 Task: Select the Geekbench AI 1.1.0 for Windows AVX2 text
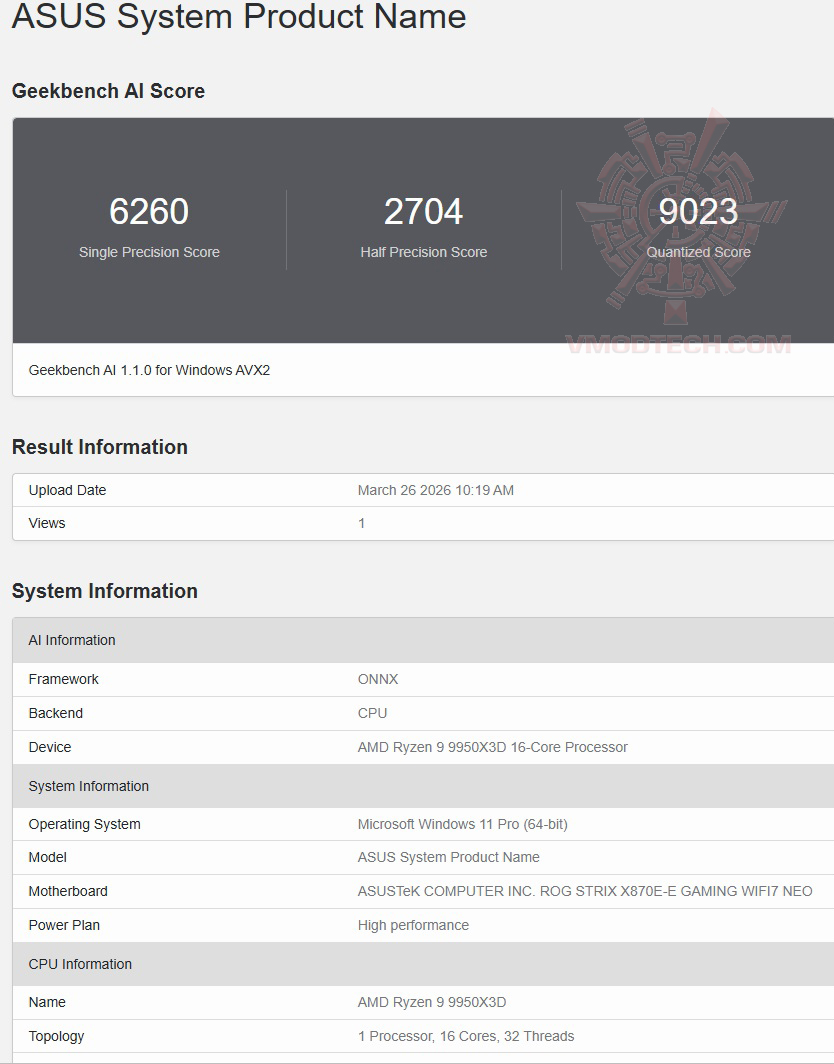149,370
